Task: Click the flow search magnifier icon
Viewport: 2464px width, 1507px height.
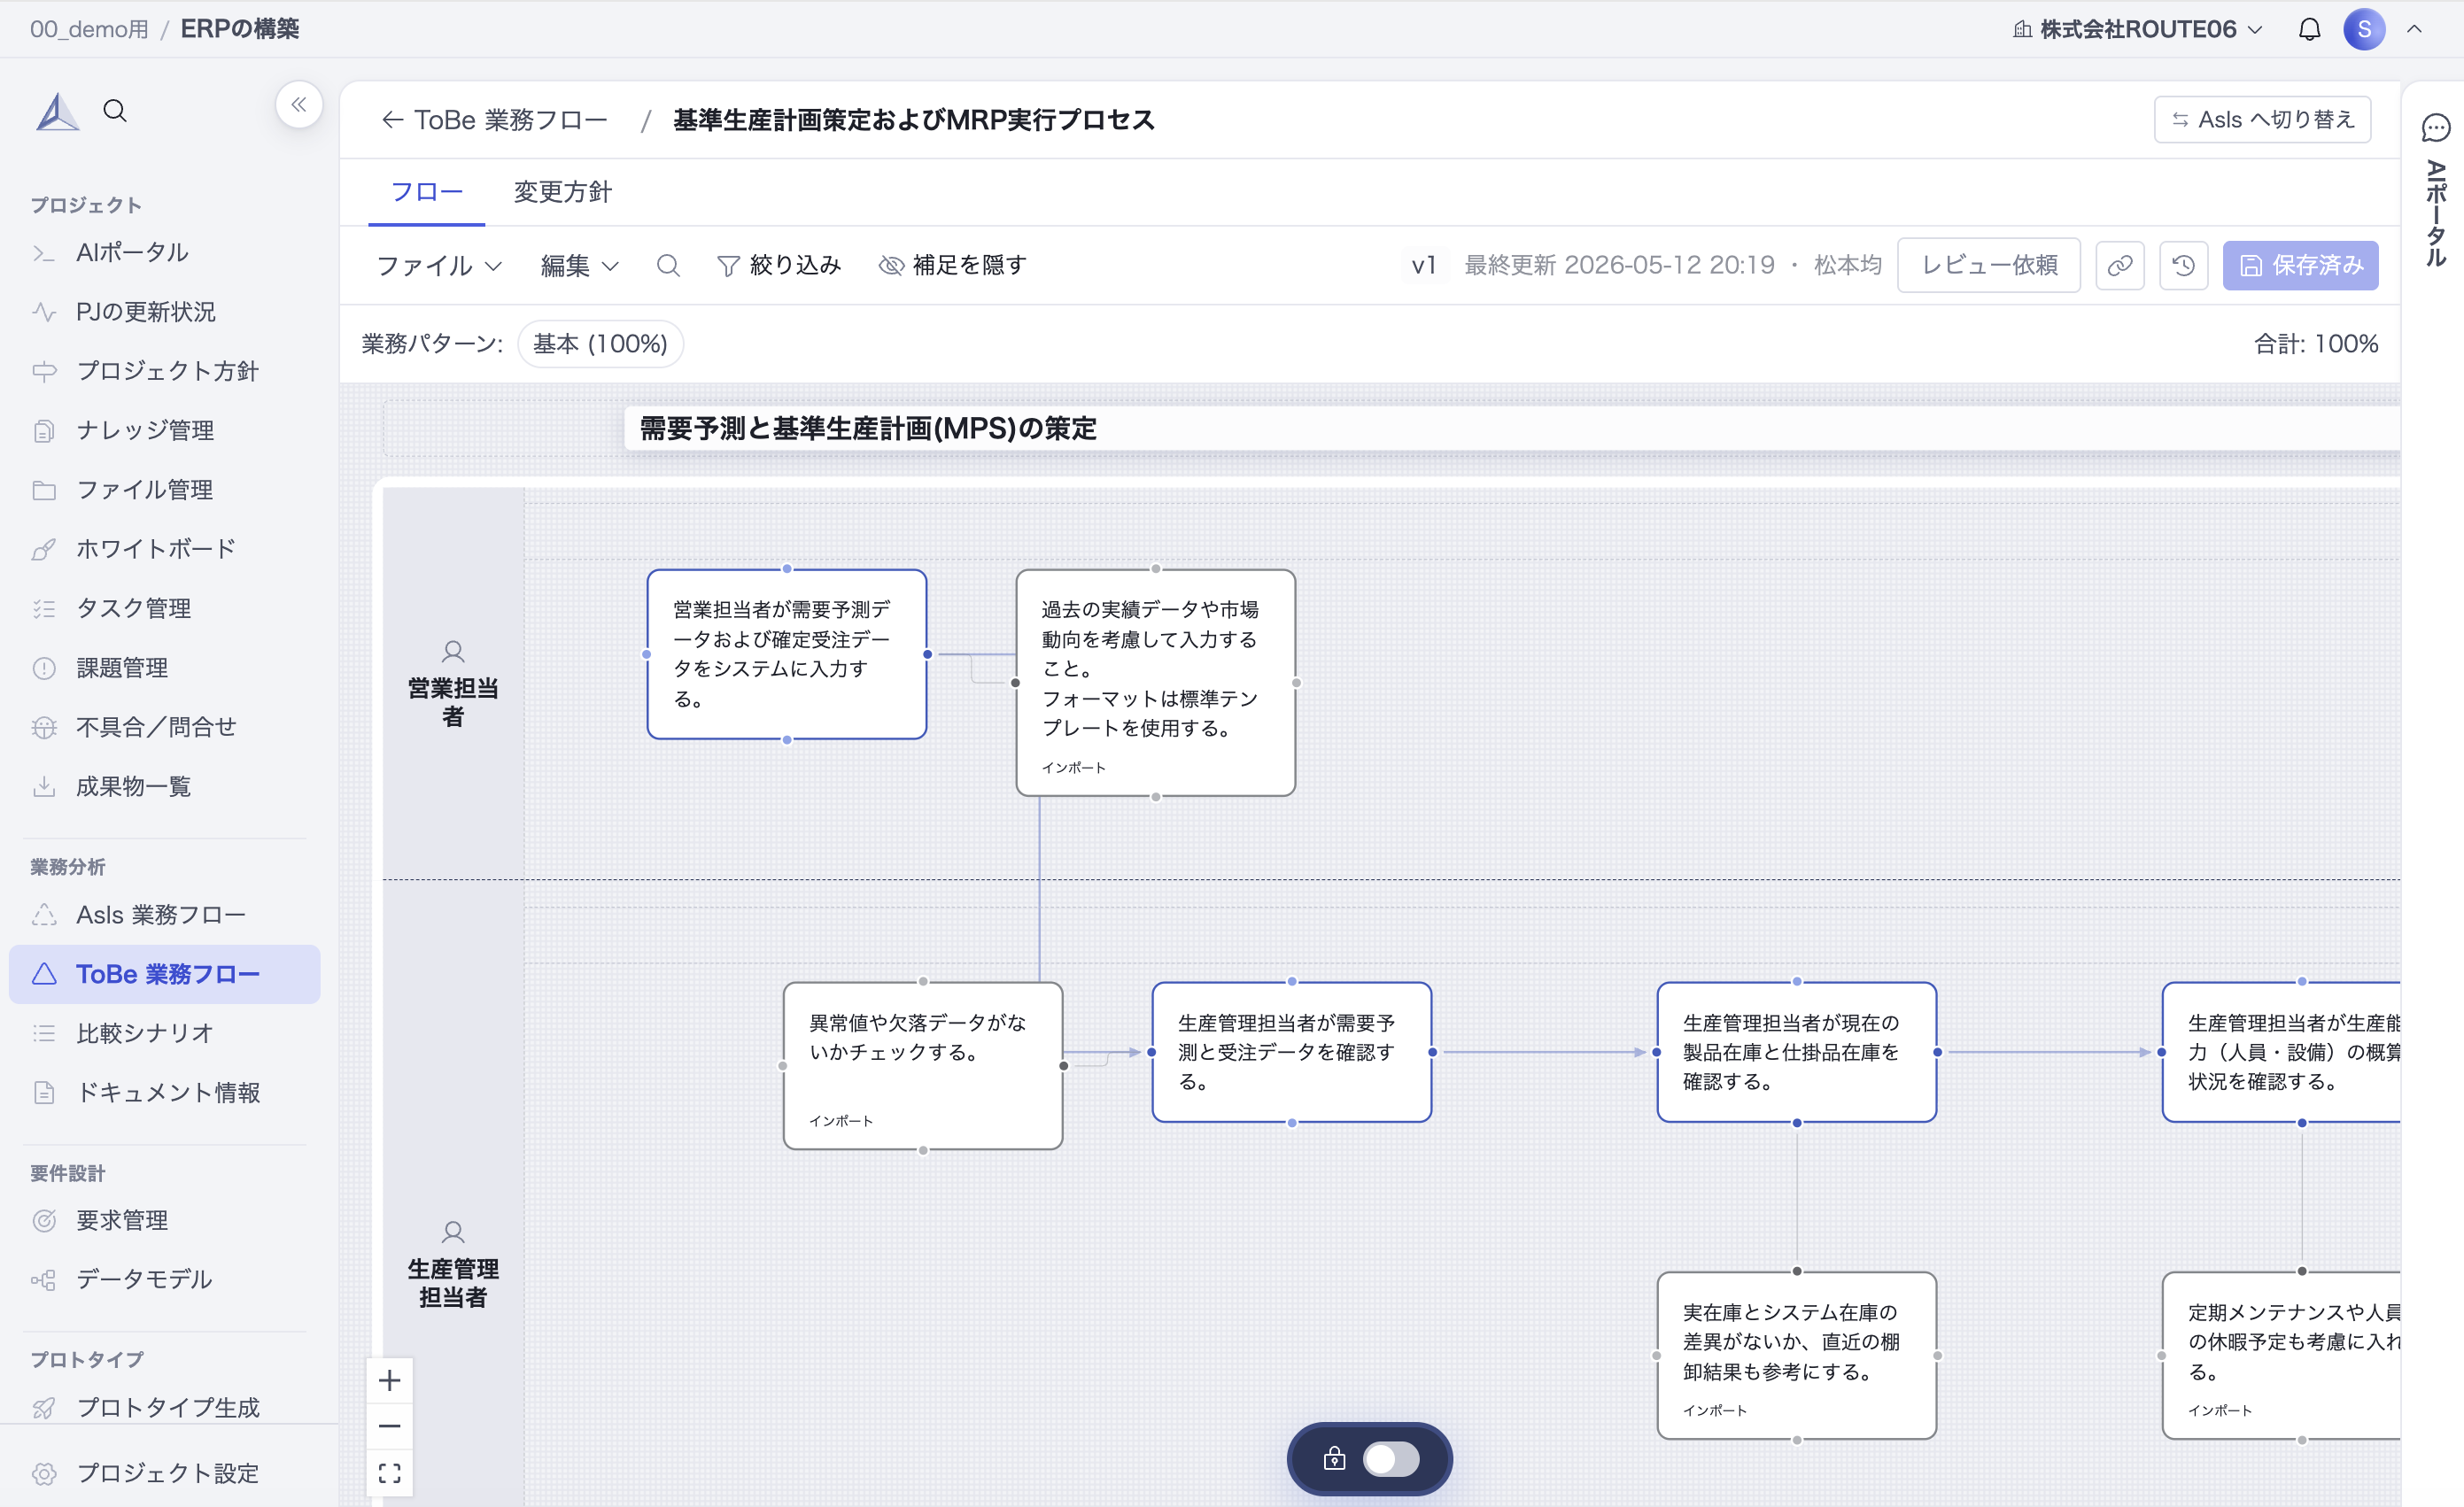Action: 668,265
